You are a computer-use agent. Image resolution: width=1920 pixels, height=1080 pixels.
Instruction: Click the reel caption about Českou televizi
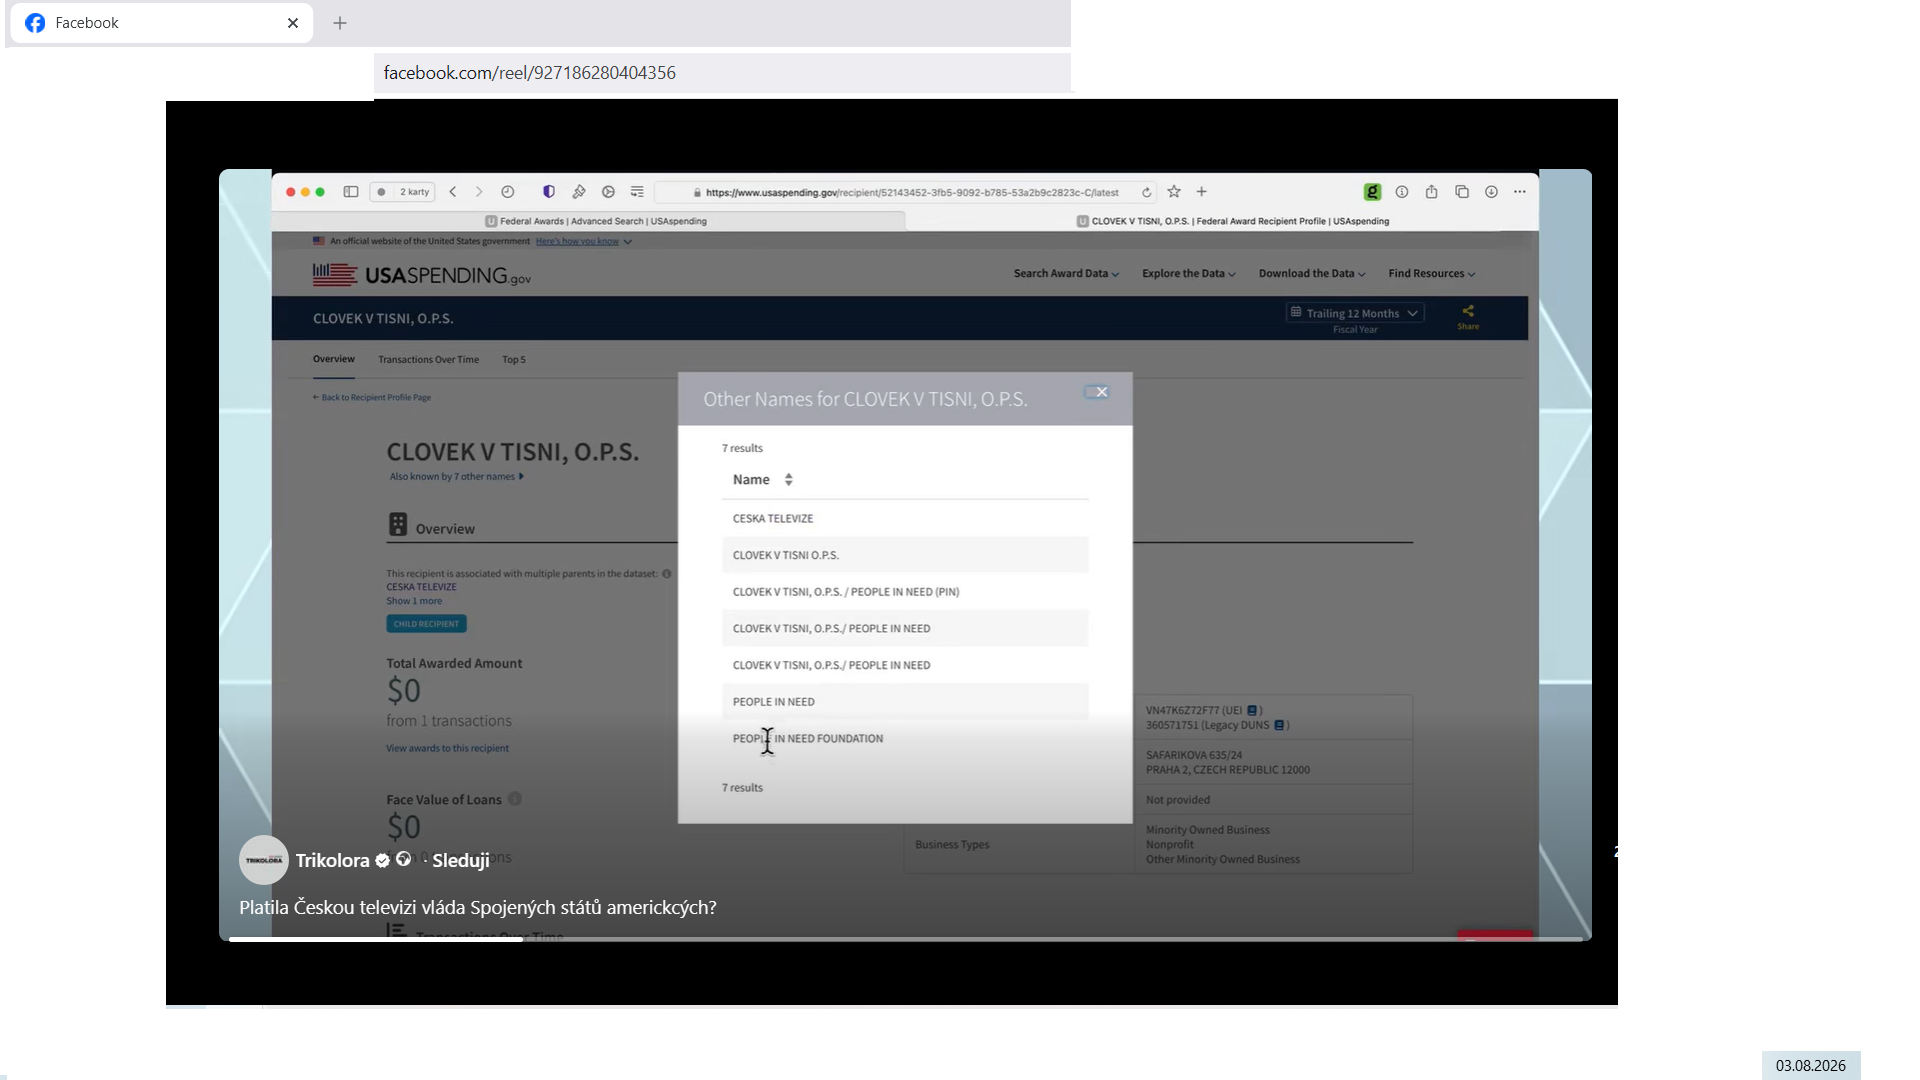(478, 907)
